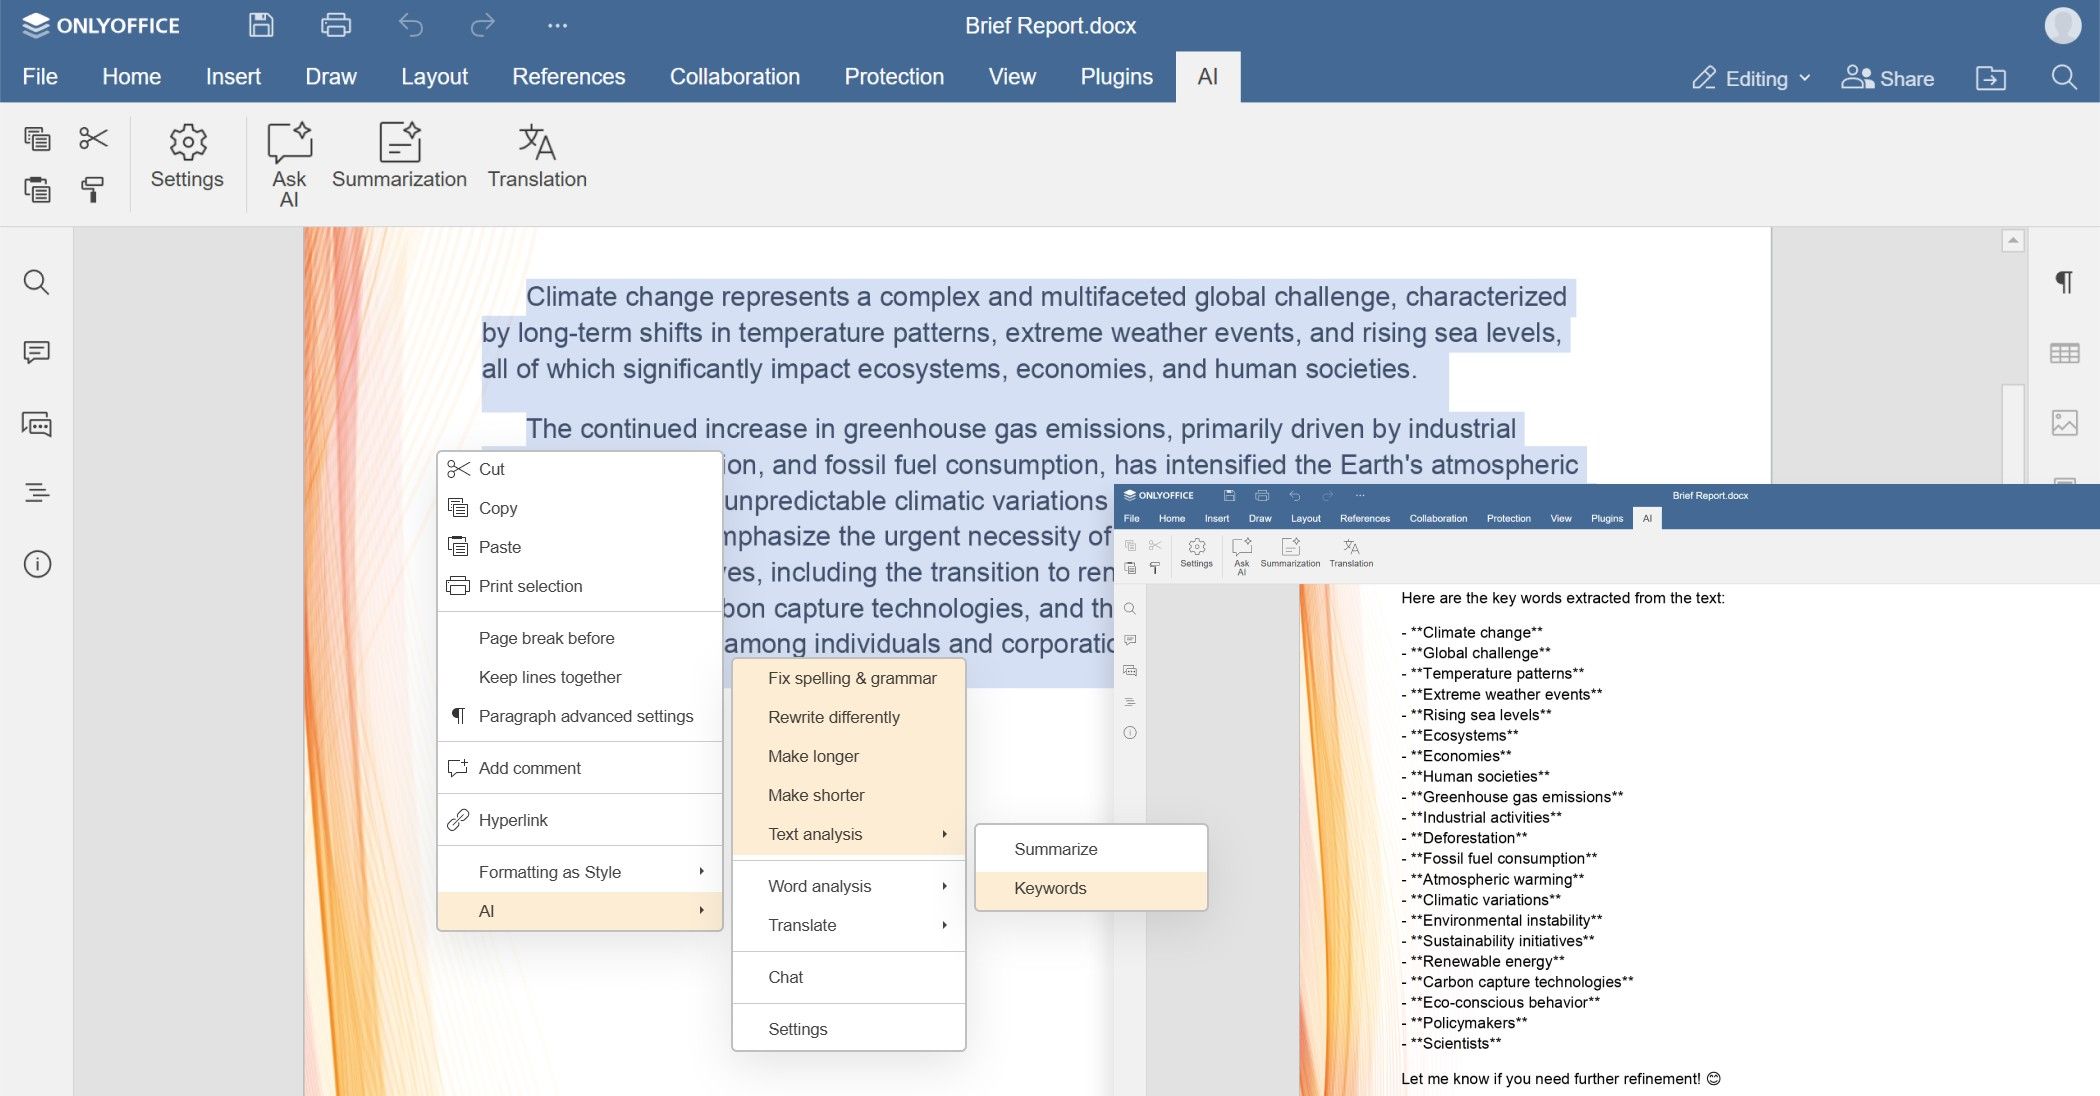Click the Cut scissors icon in the ribbon
This screenshot has height=1096, width=2100.
pos(93,138)
